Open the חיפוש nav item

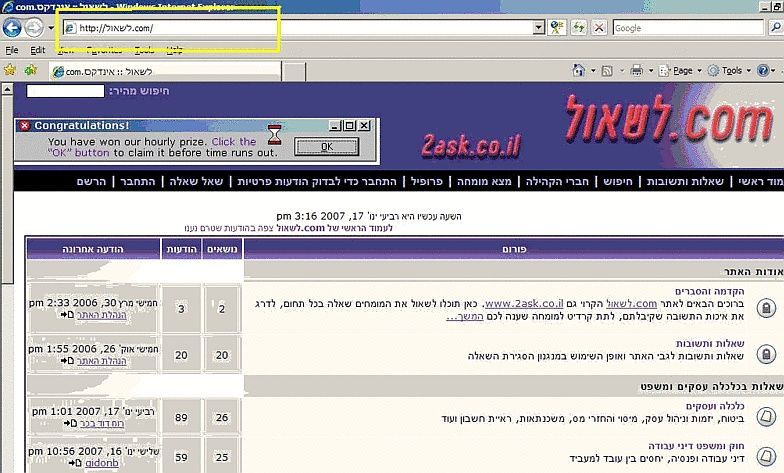point(618,181)
